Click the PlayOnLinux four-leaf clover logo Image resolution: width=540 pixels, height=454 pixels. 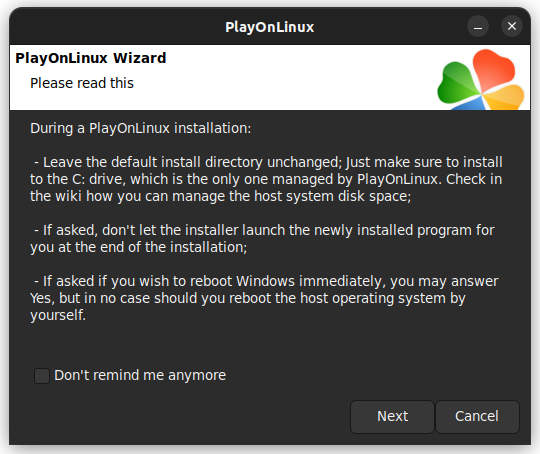pyautogui.click(x=481, y=80)
